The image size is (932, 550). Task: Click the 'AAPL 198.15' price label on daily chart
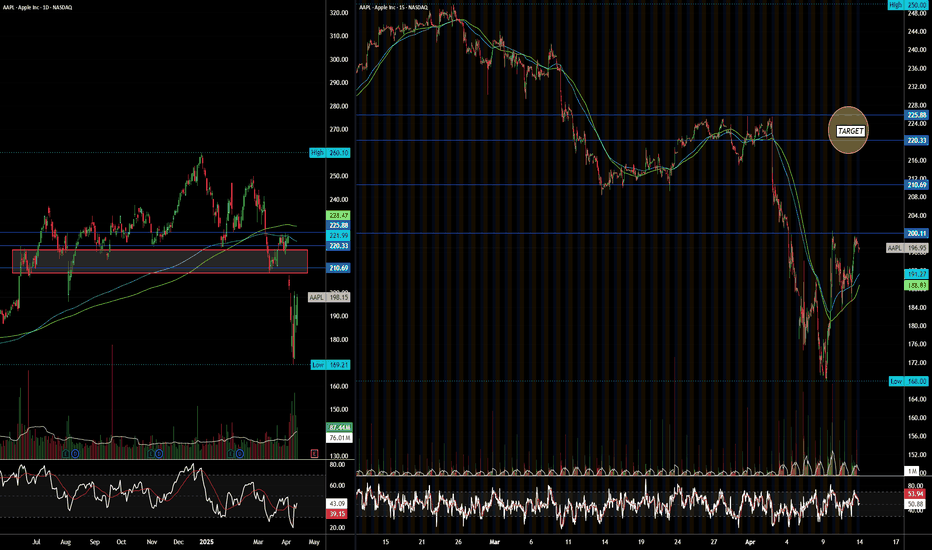click(329, 297)
